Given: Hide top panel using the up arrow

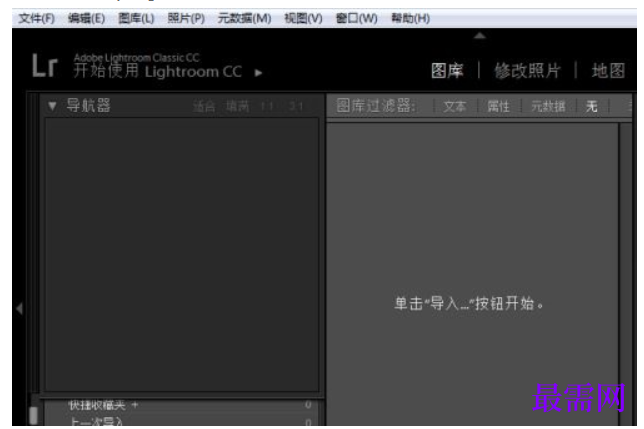Looking at the screenshot, I should [480, 36].
